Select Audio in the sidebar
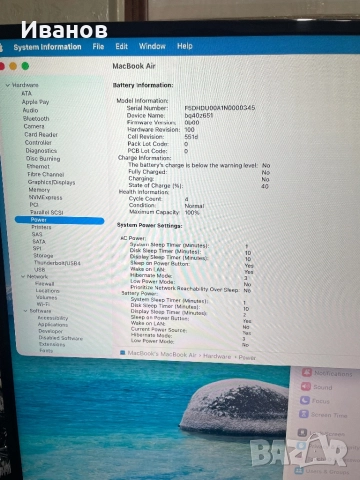The width and height of the screenshot is (360, 480). 30,110
